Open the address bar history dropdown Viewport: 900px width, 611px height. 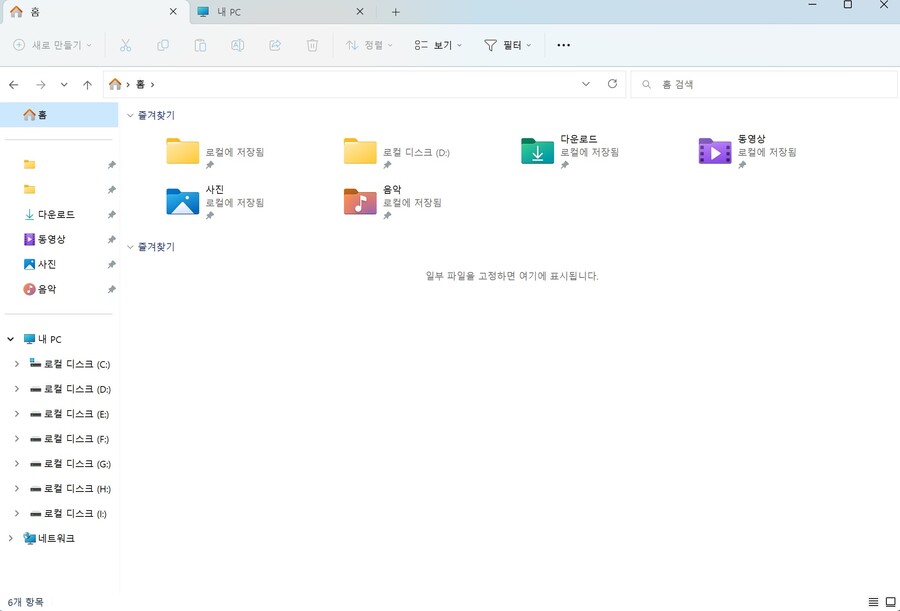(585, 84)
